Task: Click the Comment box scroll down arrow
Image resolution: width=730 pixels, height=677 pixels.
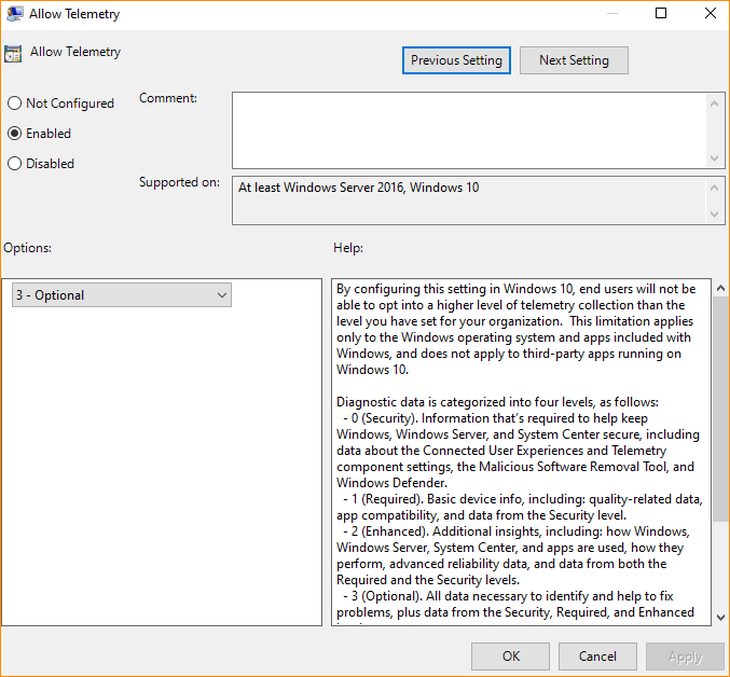Action: (714, 158)
